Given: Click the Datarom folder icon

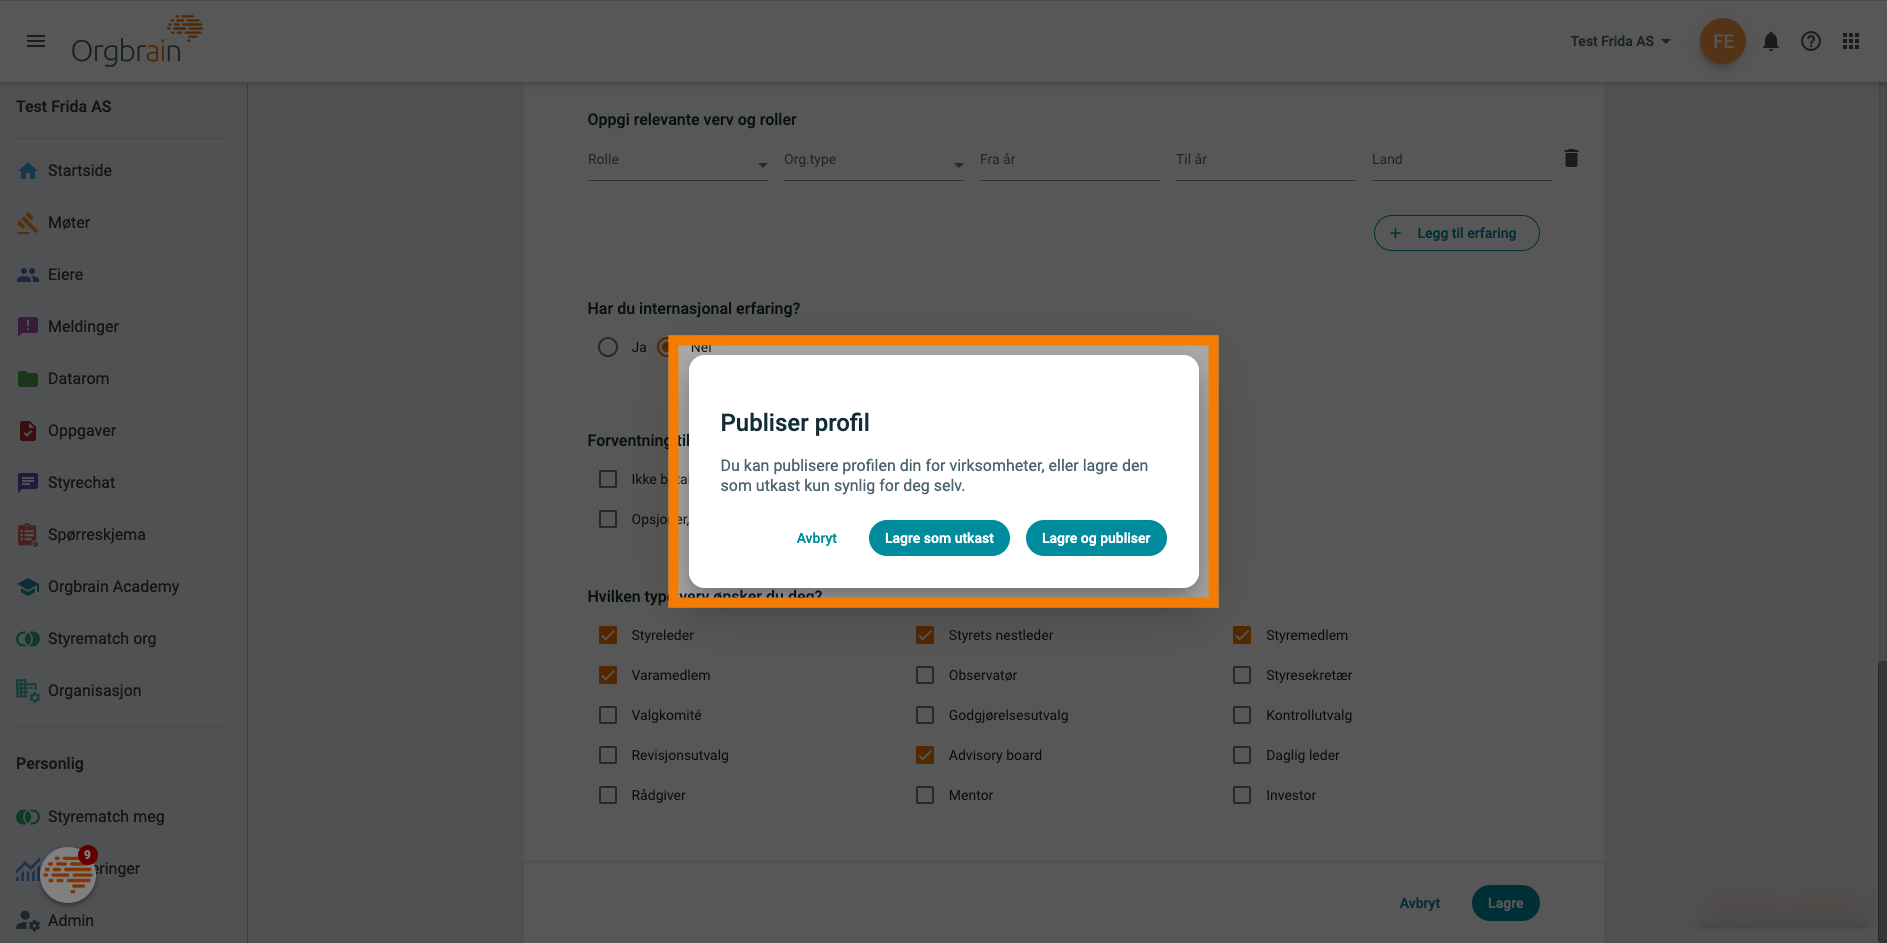Looking at the screenshot, I should (x=28, y=379).
